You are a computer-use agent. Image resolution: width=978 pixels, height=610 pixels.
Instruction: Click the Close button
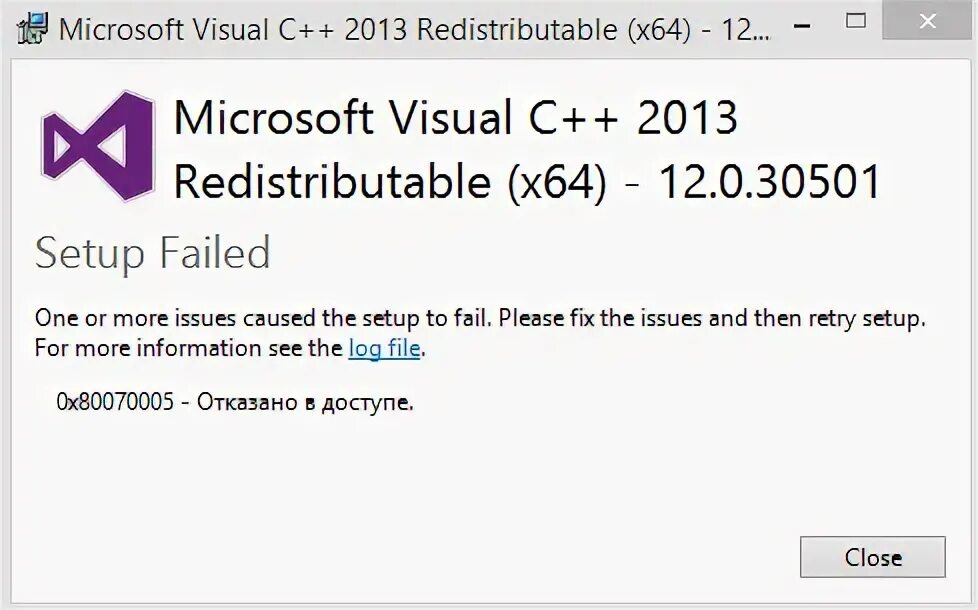(873, 557)
